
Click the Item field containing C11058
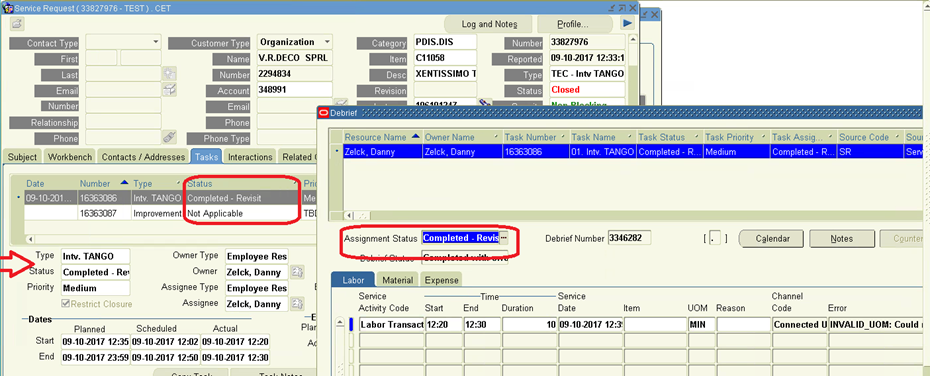coord(445,58)
